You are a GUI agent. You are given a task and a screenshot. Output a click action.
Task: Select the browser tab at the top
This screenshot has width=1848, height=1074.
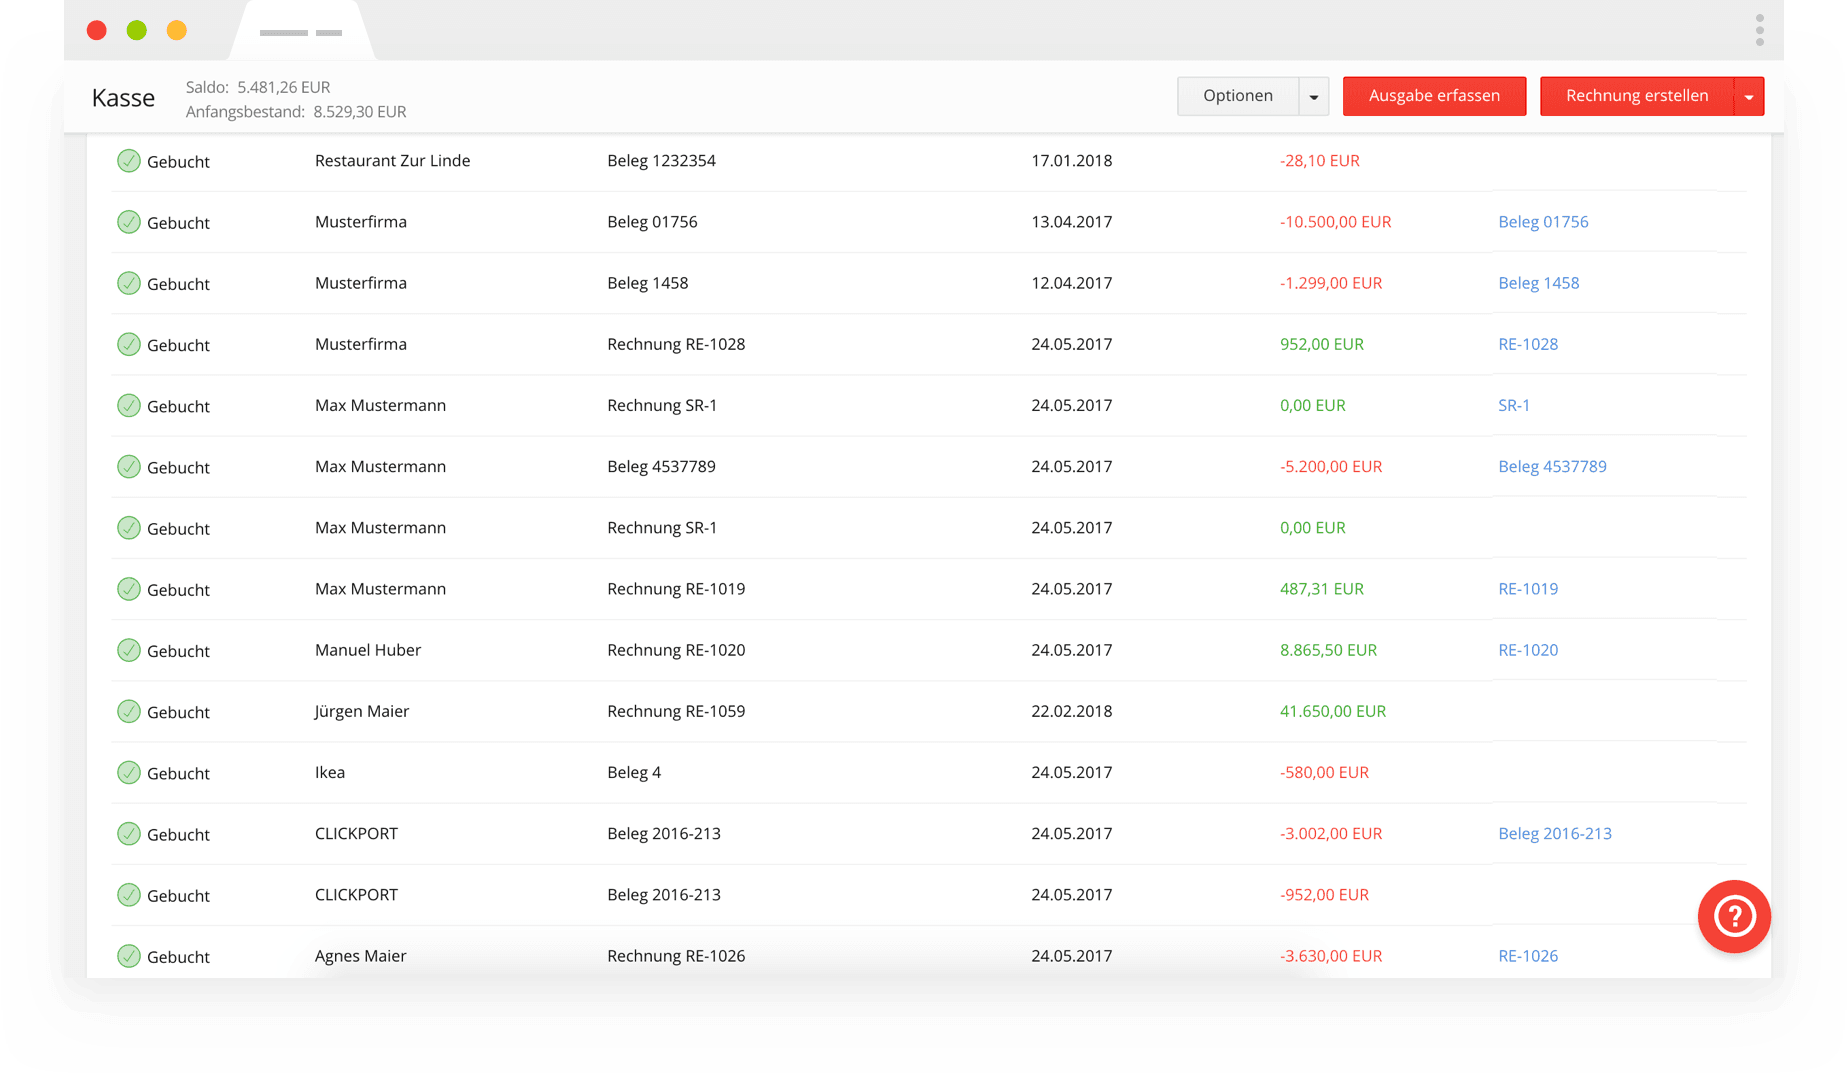[301, 32]
